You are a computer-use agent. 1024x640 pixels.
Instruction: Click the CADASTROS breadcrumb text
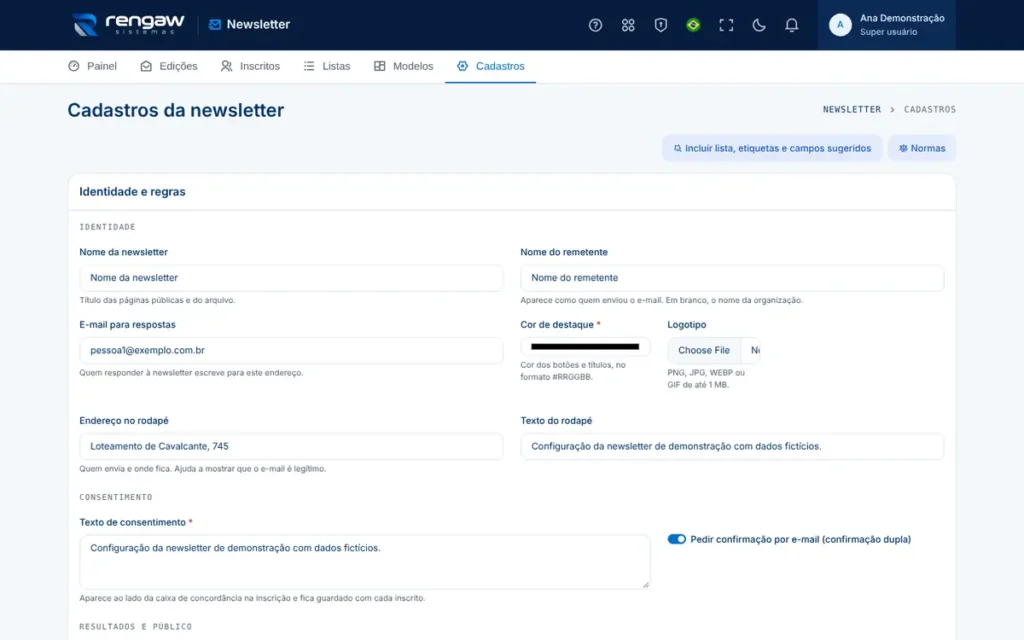(x=929, y=109)
